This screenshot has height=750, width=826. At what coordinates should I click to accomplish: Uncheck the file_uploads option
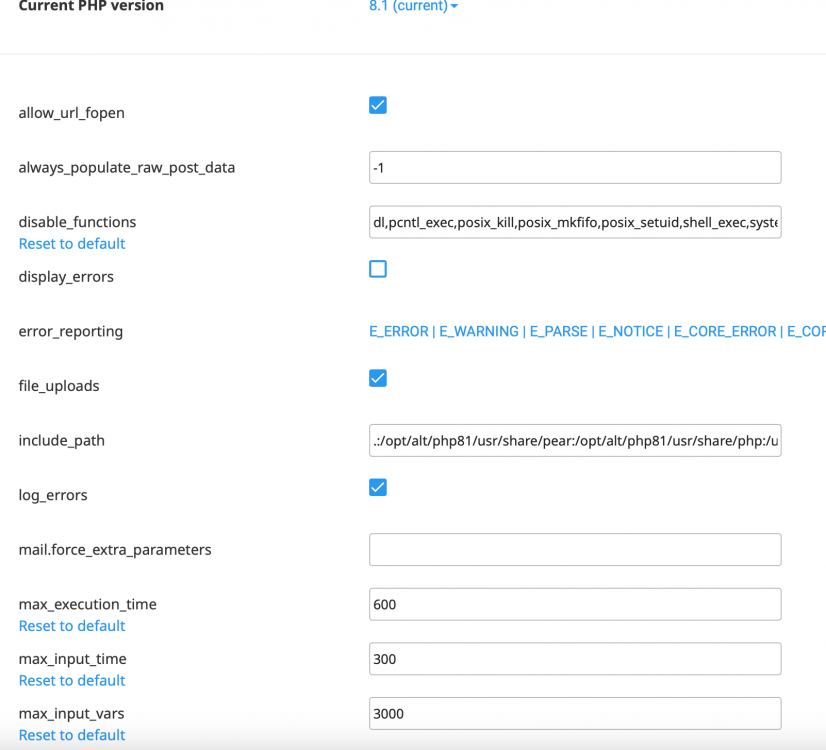pos(378,378)
